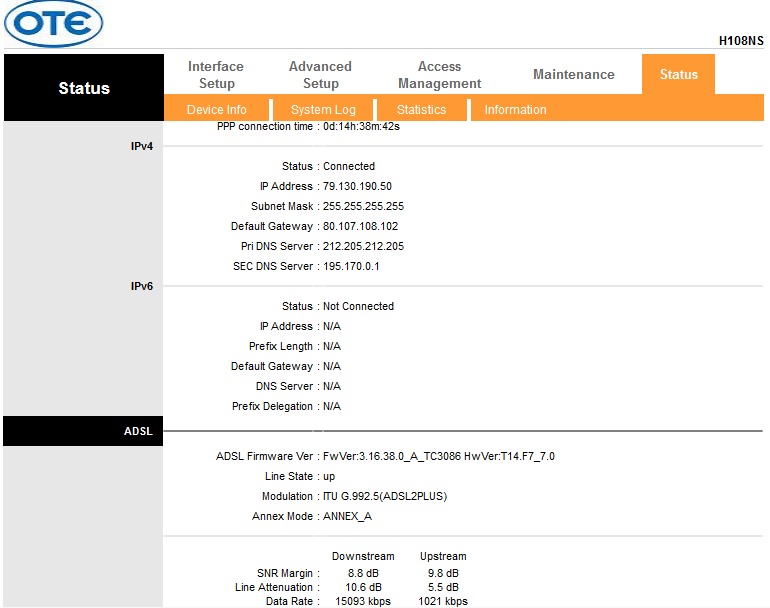Select the Status tab
Screen dimensions: 770x608
[x=678, y=74]
